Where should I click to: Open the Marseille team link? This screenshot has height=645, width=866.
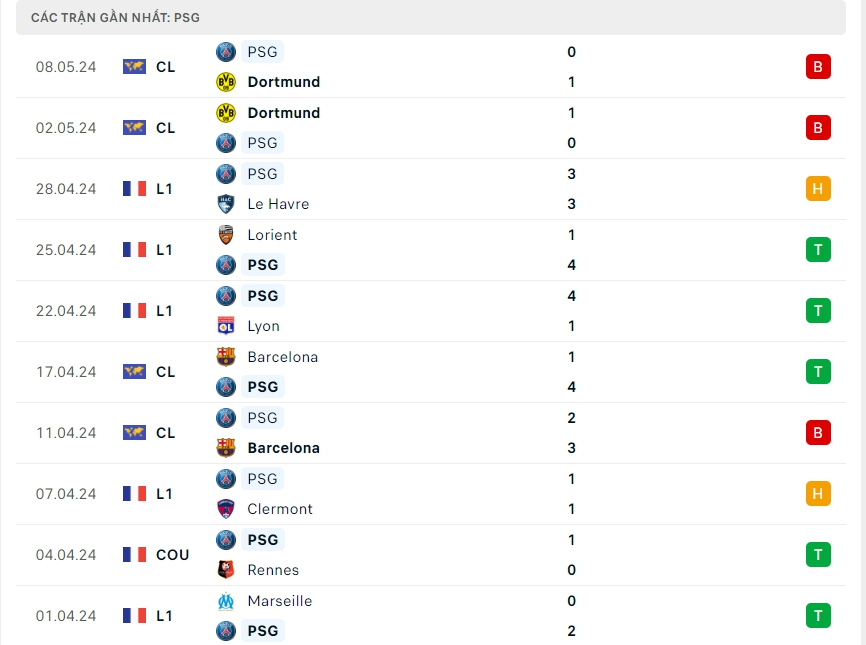coord(279,601)
